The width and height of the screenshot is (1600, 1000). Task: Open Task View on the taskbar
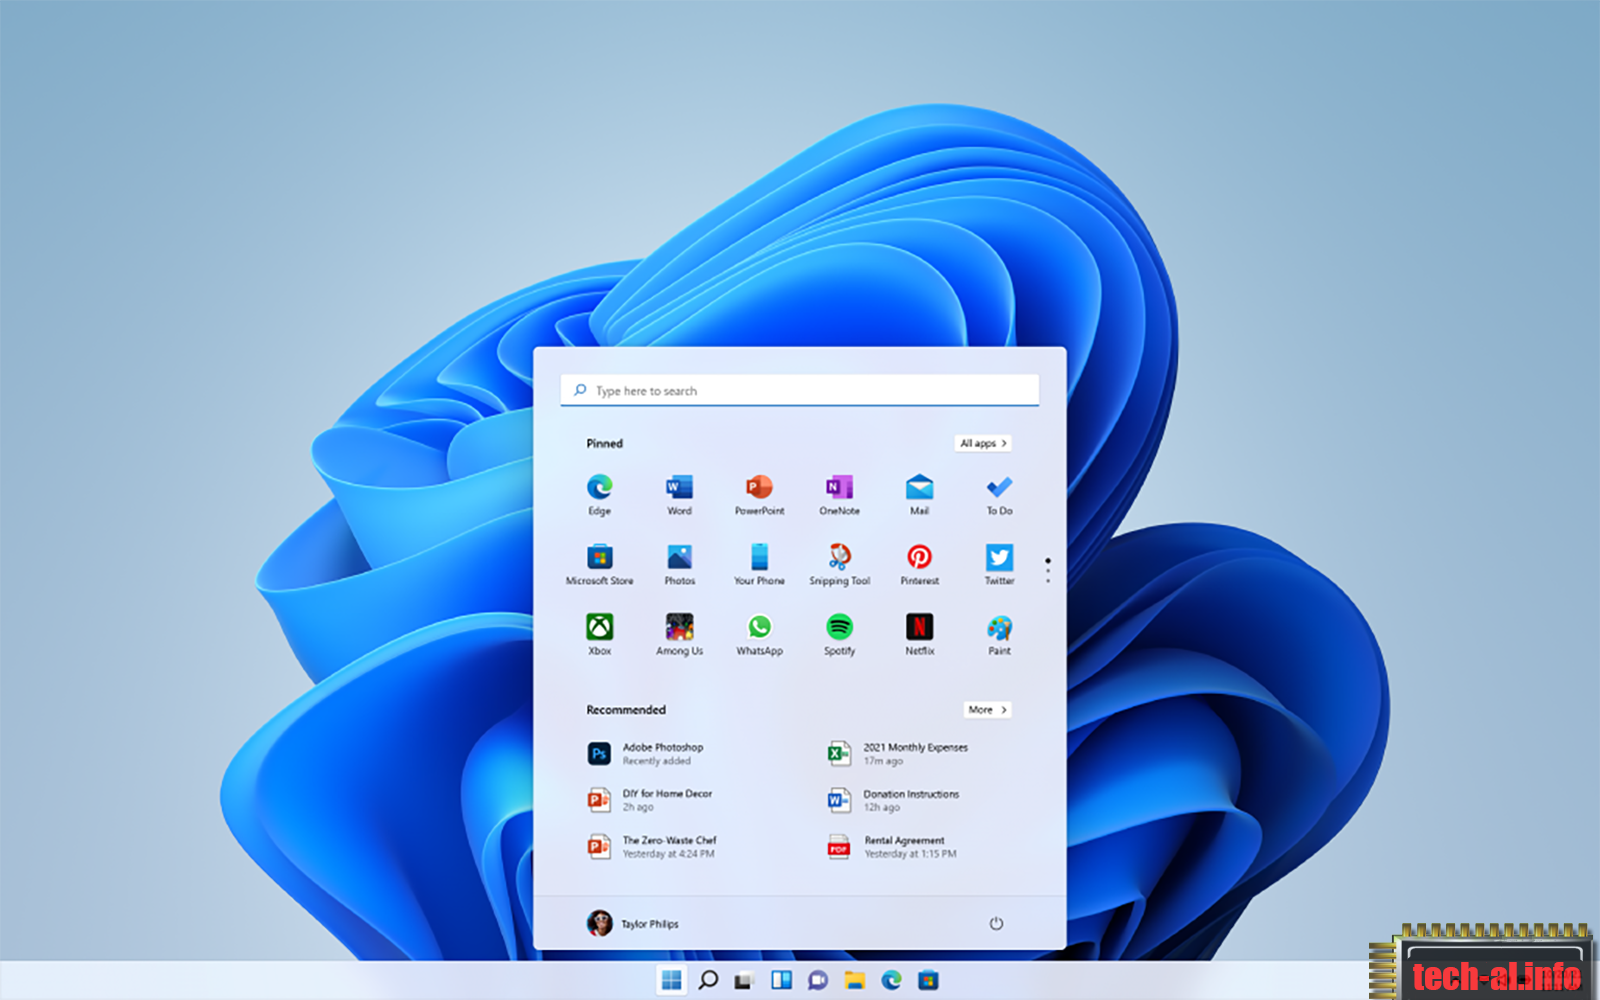click(x=743, y=980)
